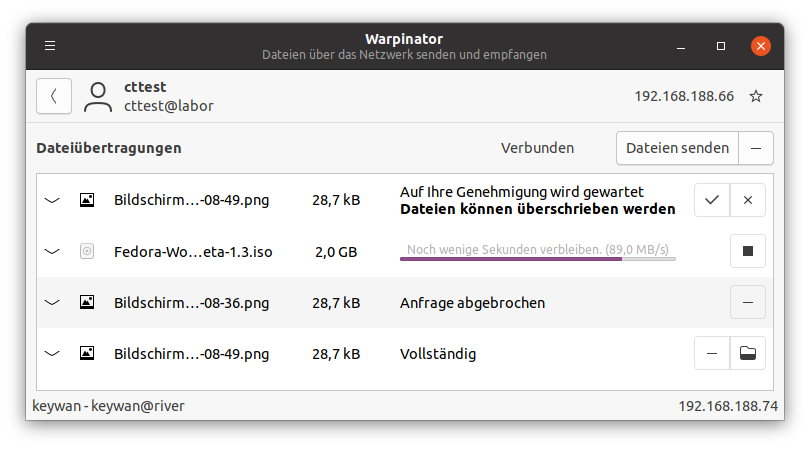Remove the cancelled transfer entry
The width and height of the screenshot is (810, 449).
coord(748,302)
